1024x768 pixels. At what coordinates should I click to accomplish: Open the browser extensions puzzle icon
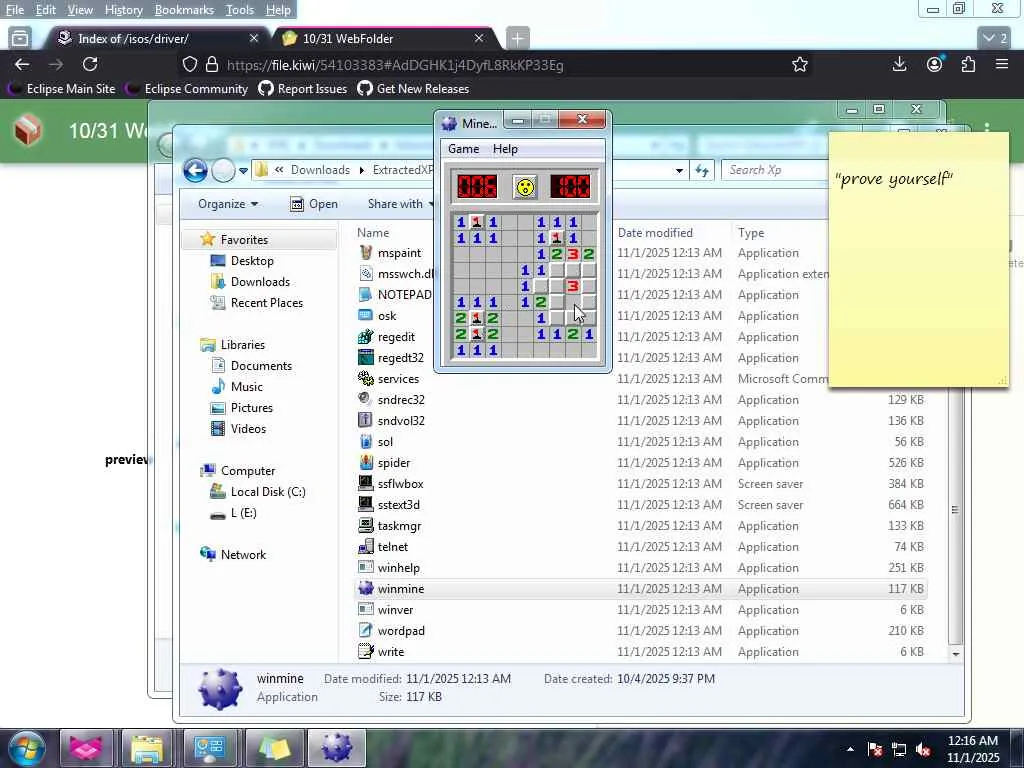coord(968,64)
